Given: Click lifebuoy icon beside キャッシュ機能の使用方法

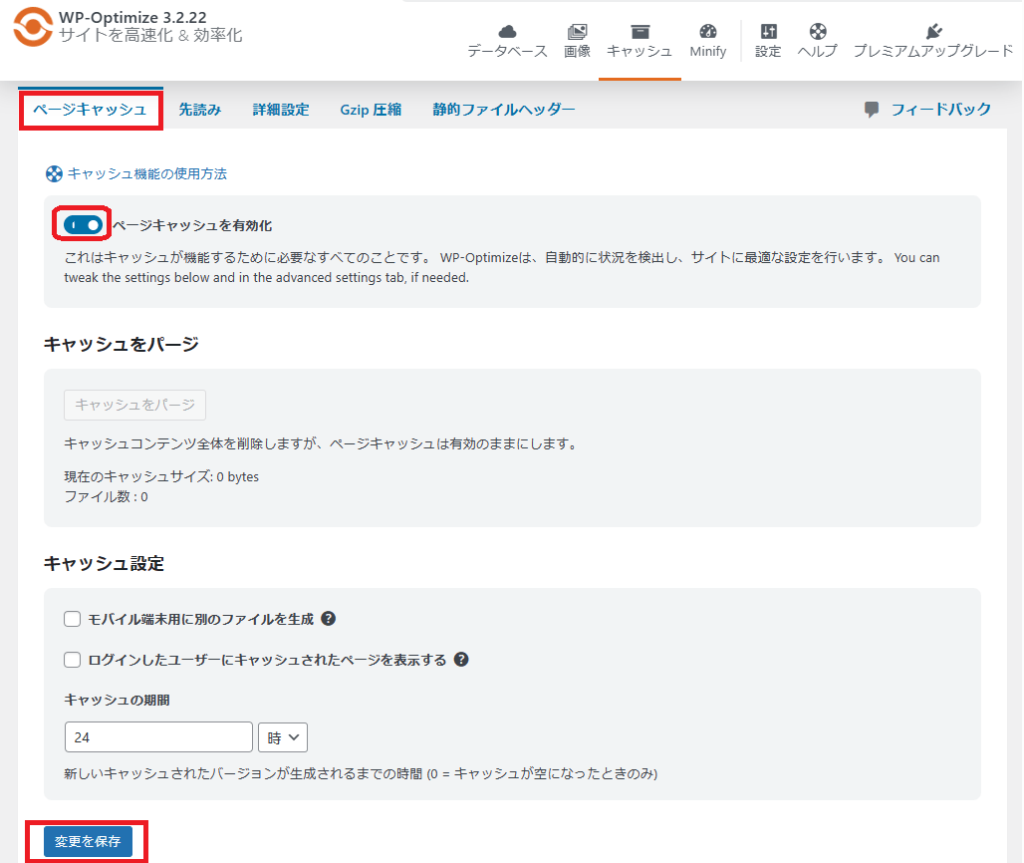Looking at the screenshot, I should tap(54, 174).
